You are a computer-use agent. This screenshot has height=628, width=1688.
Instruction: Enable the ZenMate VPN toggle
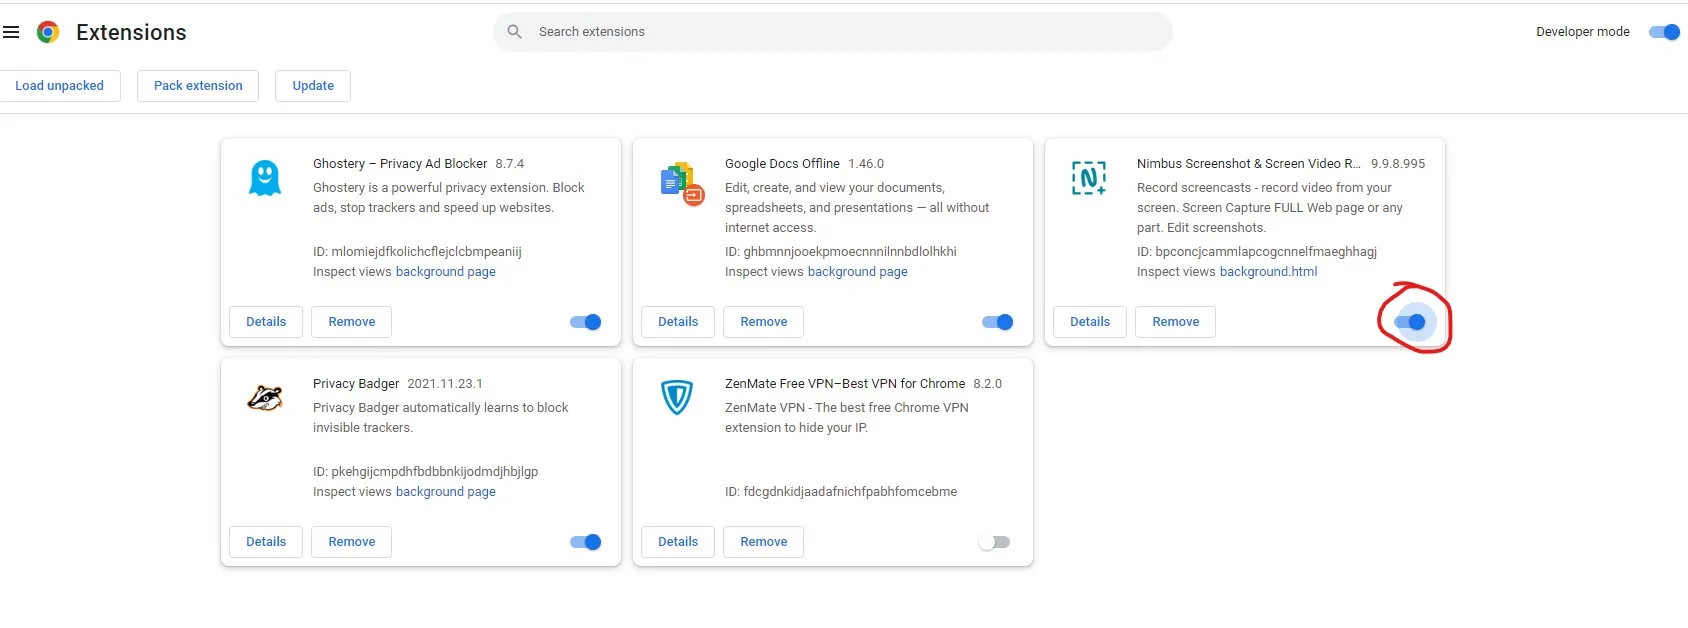point(995,542)
